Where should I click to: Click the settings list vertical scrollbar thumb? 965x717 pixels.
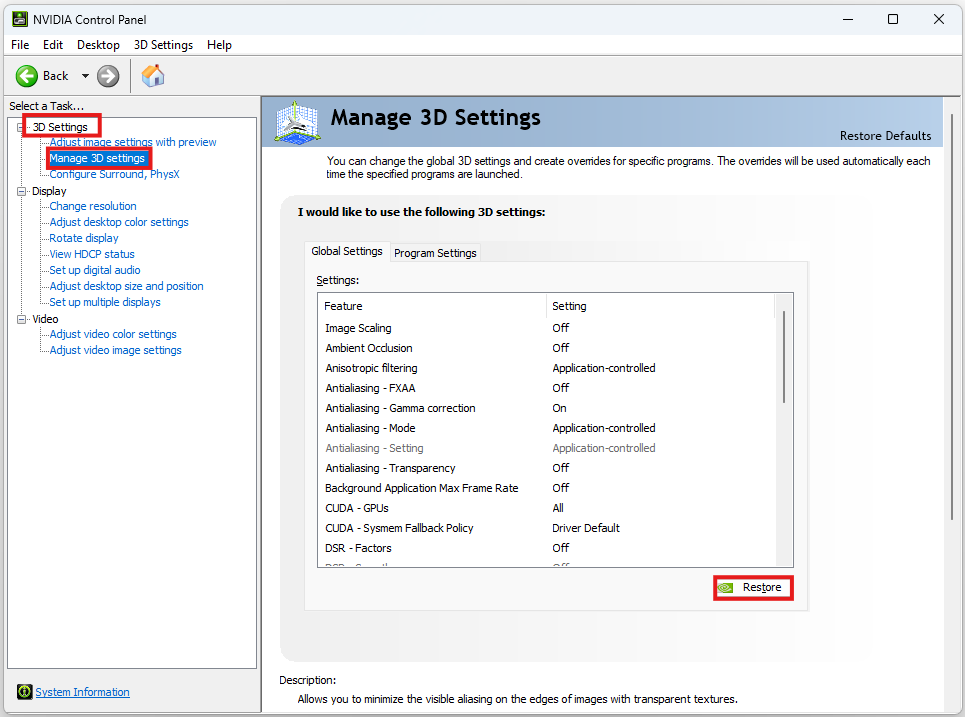pyautogui.click(x=783, y=357)
